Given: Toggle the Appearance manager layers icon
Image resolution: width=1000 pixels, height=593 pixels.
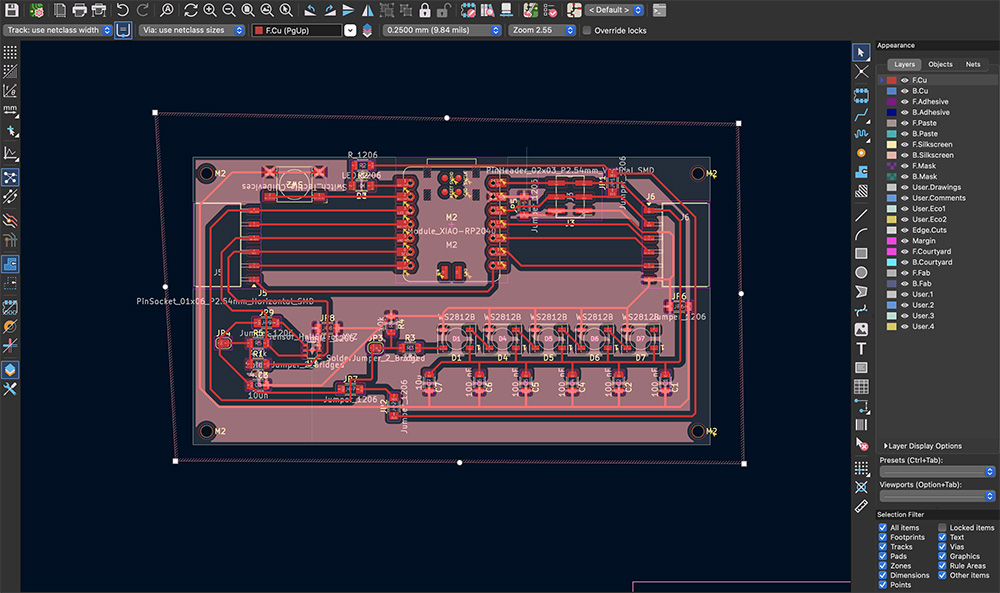Looking at the screenshot, I should 10,370.
